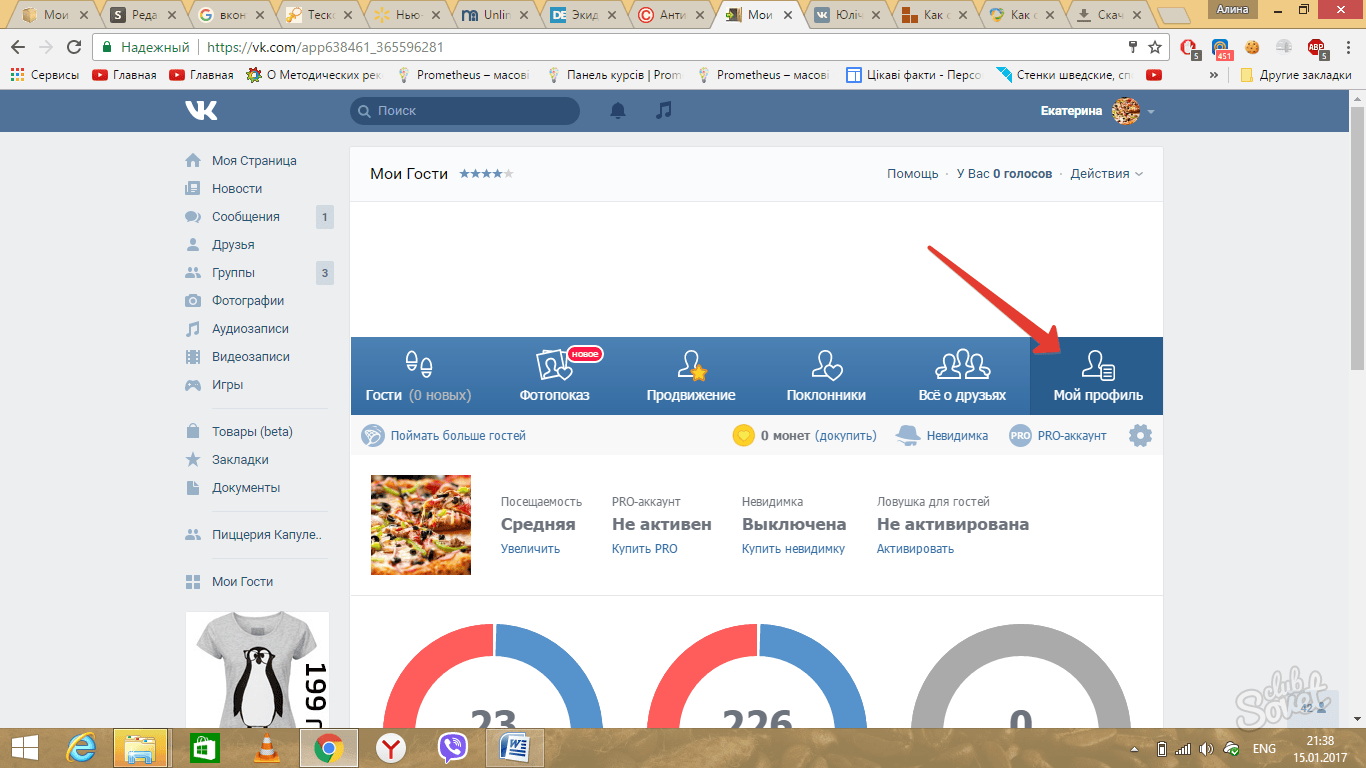
Task: Open Сообщения from the sidebar
Action: coord(246,216)
